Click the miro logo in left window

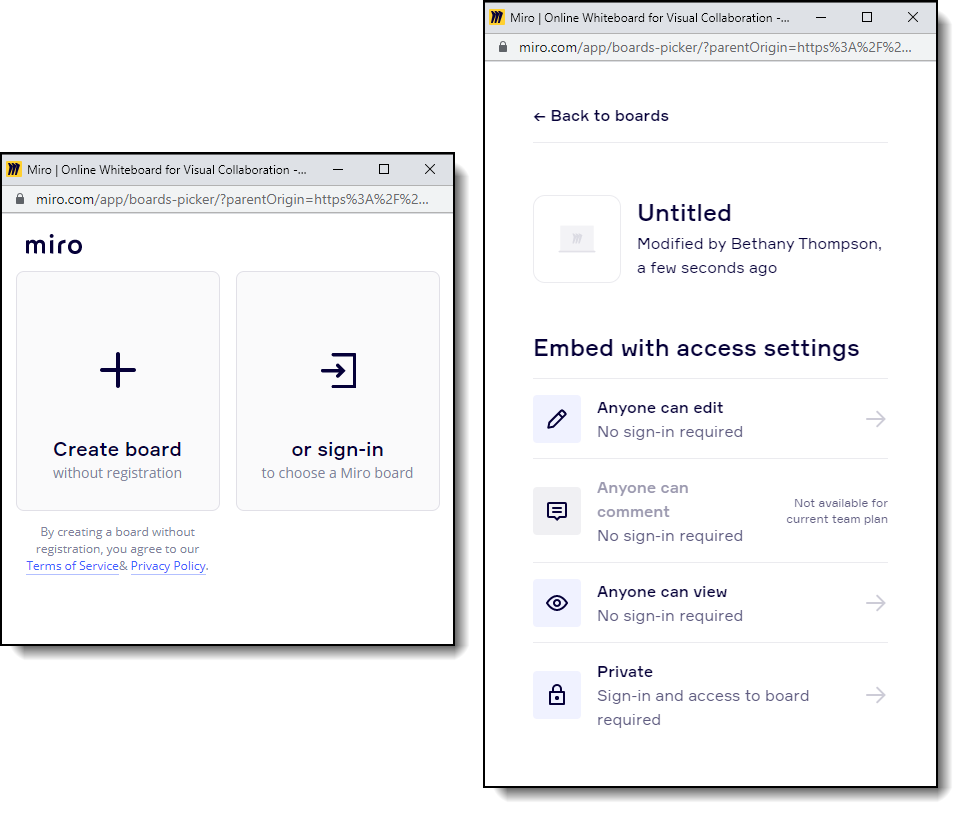[x=54, y=245]
